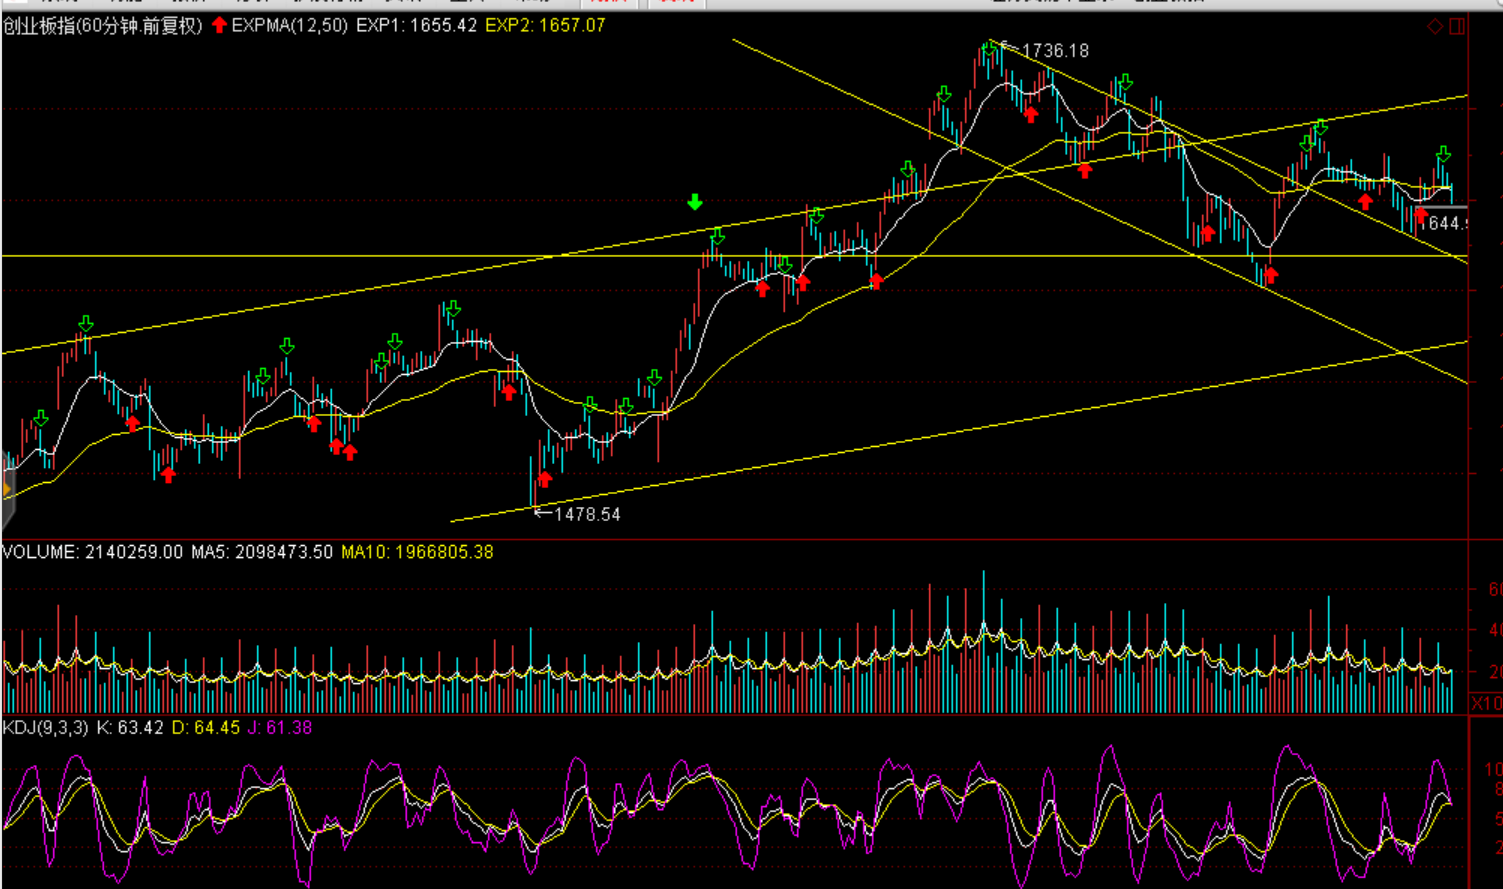Click the solid green down arrow marker
This screenshot has height=889, width=1503.
pyautogui.click(x=695, y=203)
